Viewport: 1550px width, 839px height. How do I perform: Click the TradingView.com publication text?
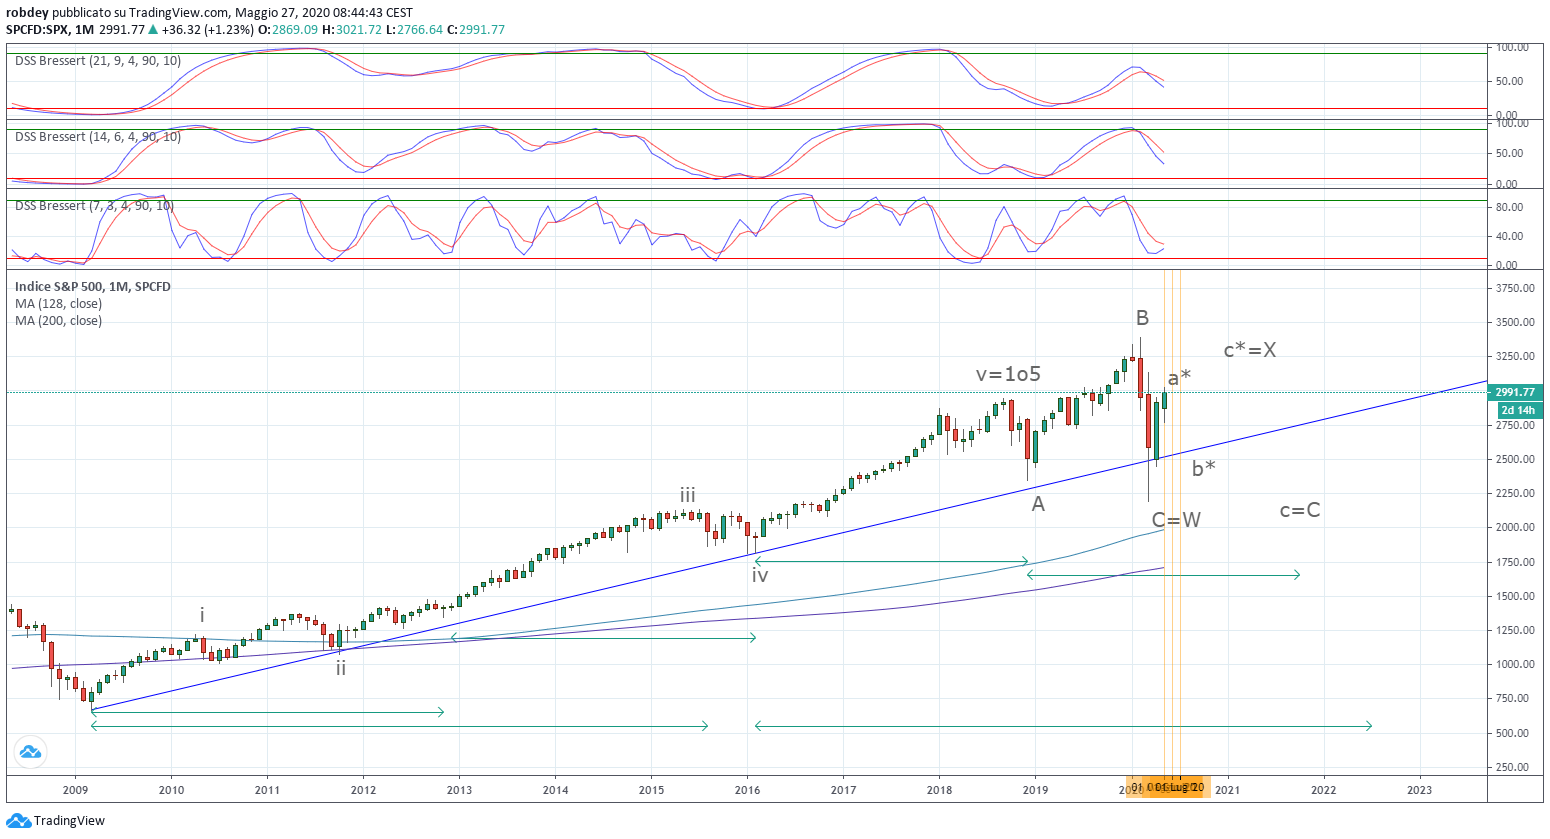(x=179, y=13)
